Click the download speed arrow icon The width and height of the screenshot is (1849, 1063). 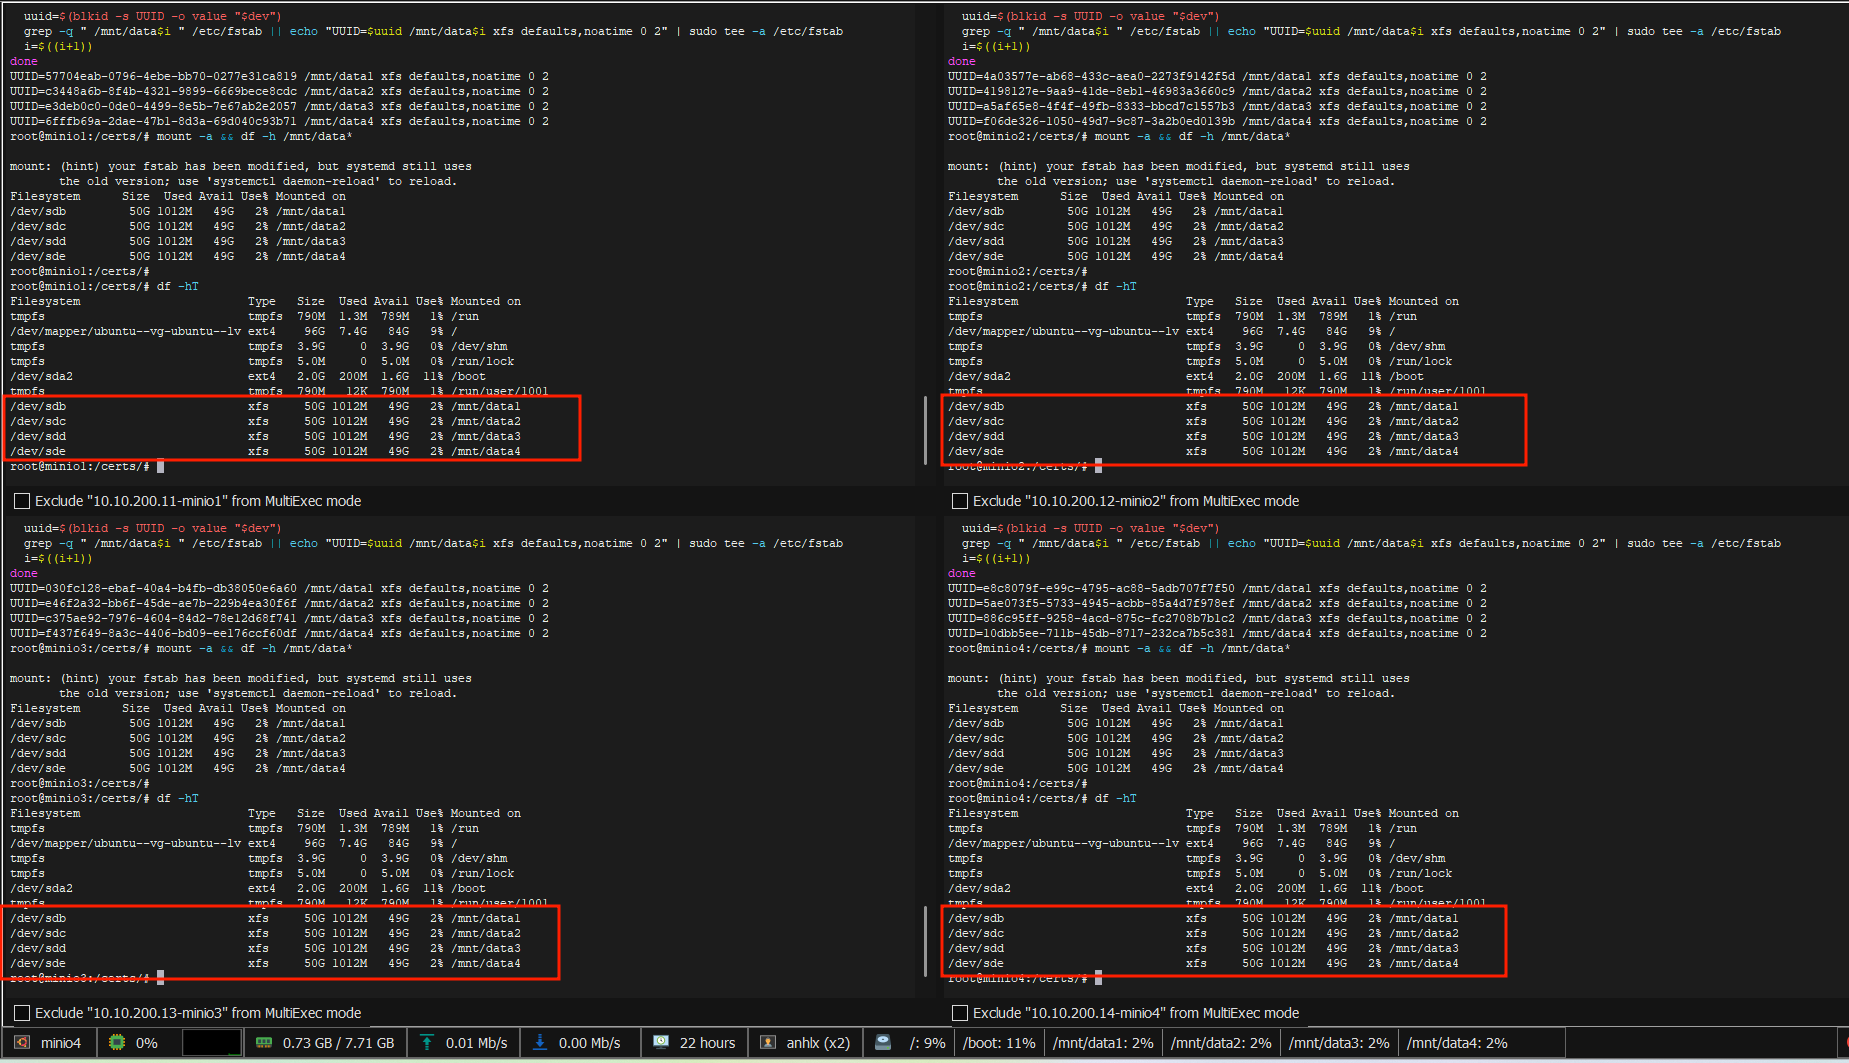(540, 1042)
